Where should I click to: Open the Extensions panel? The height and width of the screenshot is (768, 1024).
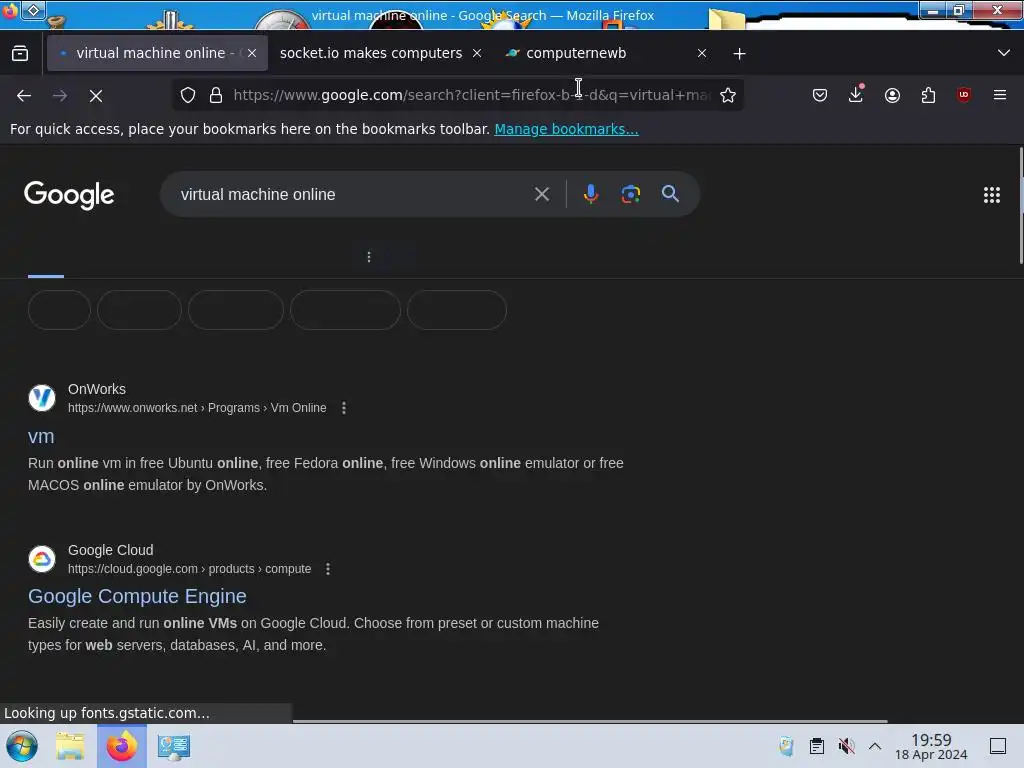pos(928,95)
